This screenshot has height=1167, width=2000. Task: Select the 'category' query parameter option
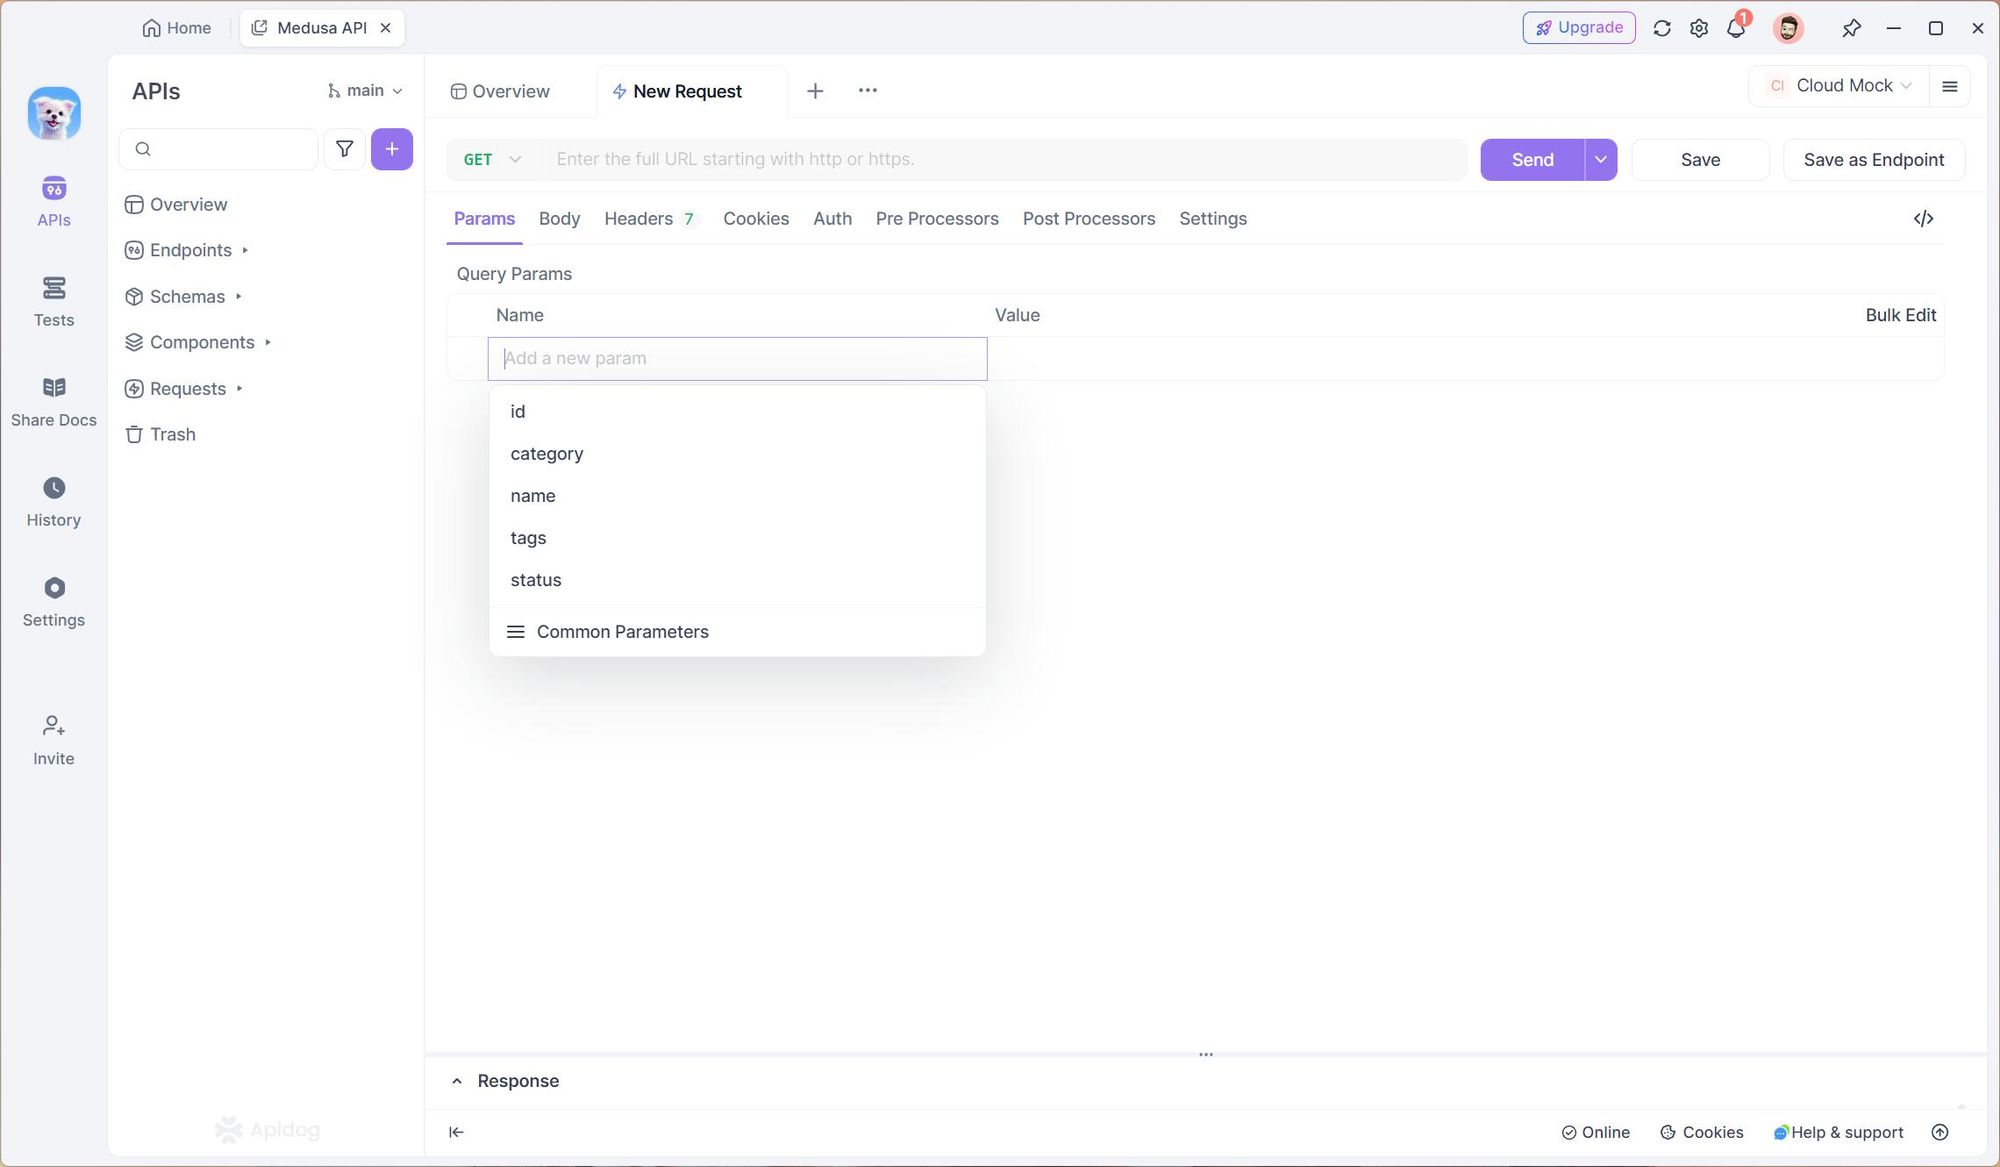(x=546, y=453)
